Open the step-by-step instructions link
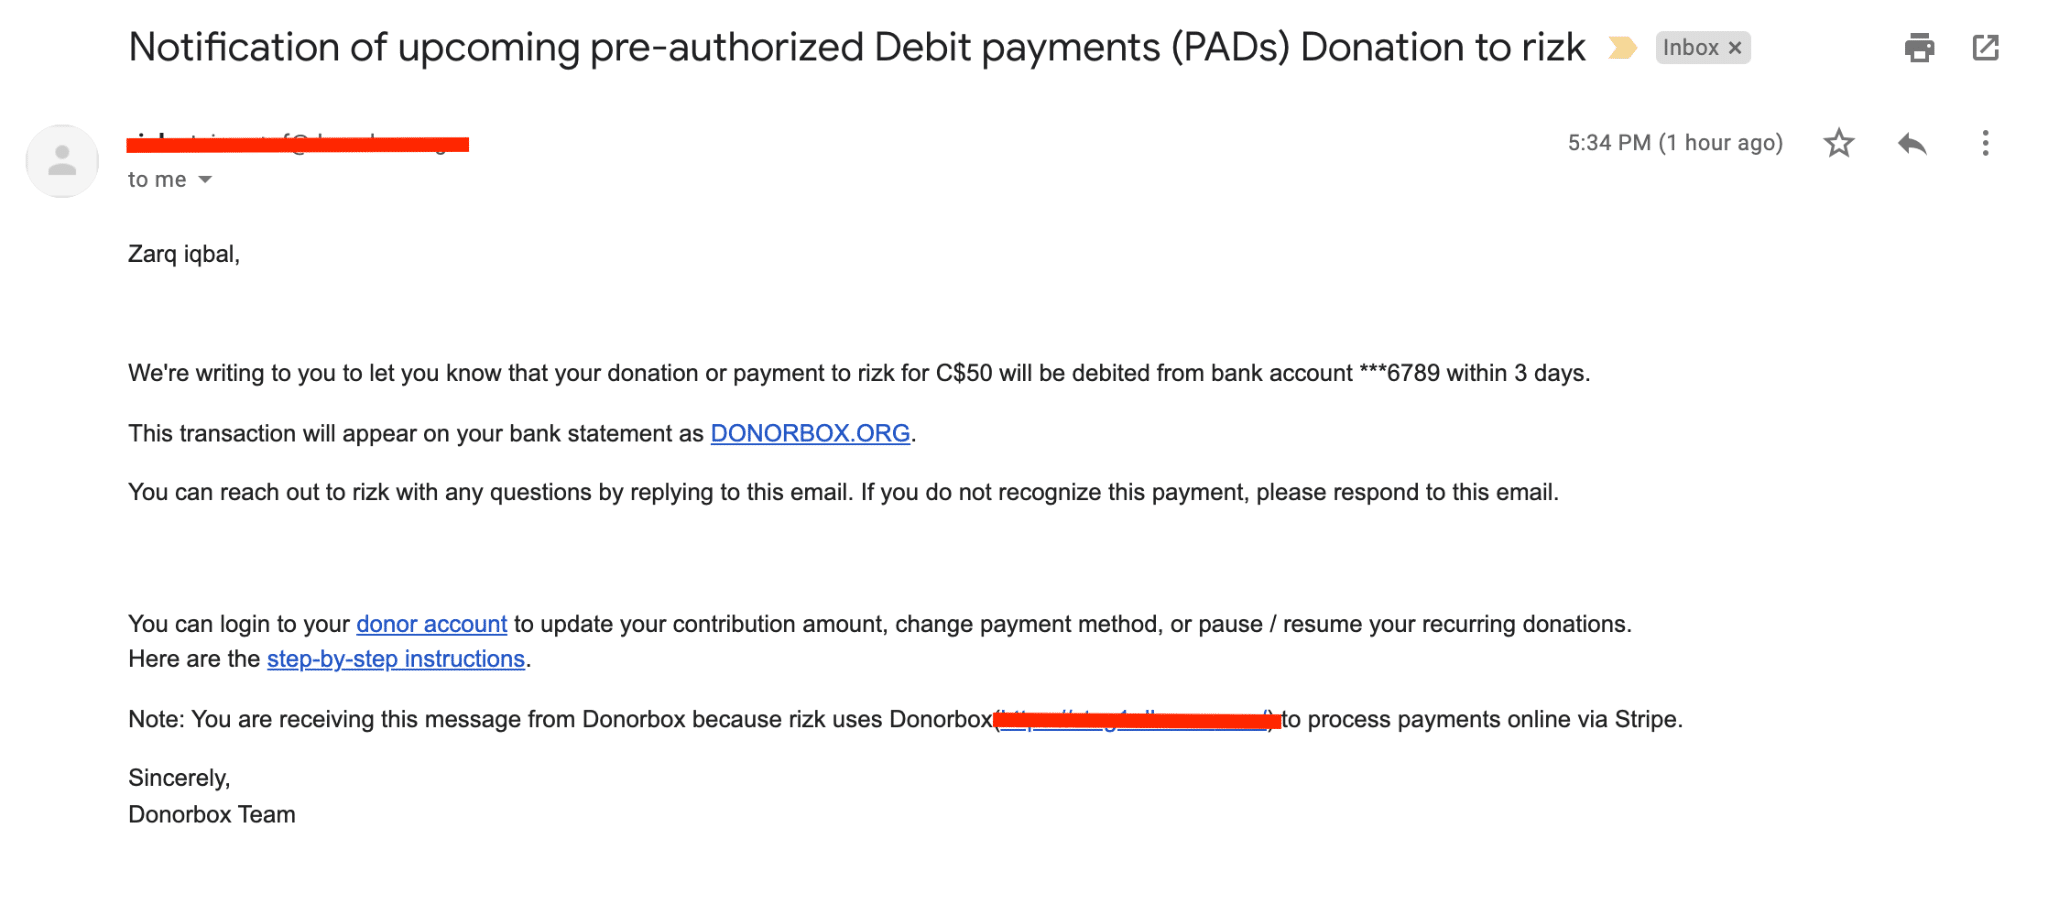The width and height of the screenshot is (2048, 903). [395, 659]
